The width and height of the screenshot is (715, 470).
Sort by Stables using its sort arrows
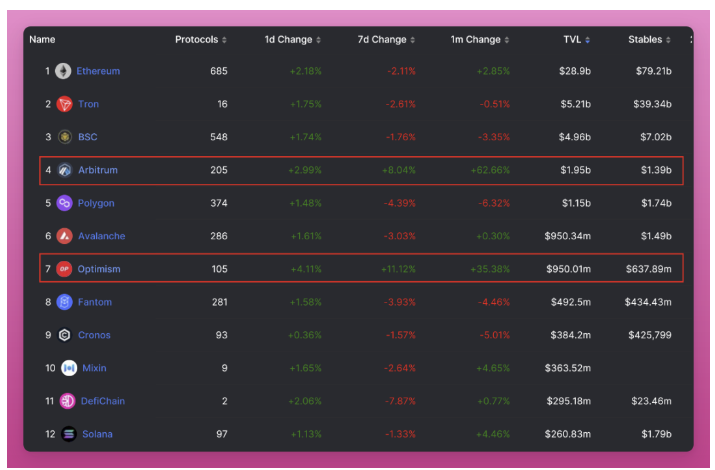pyautogui.click(x=668, y=40)
